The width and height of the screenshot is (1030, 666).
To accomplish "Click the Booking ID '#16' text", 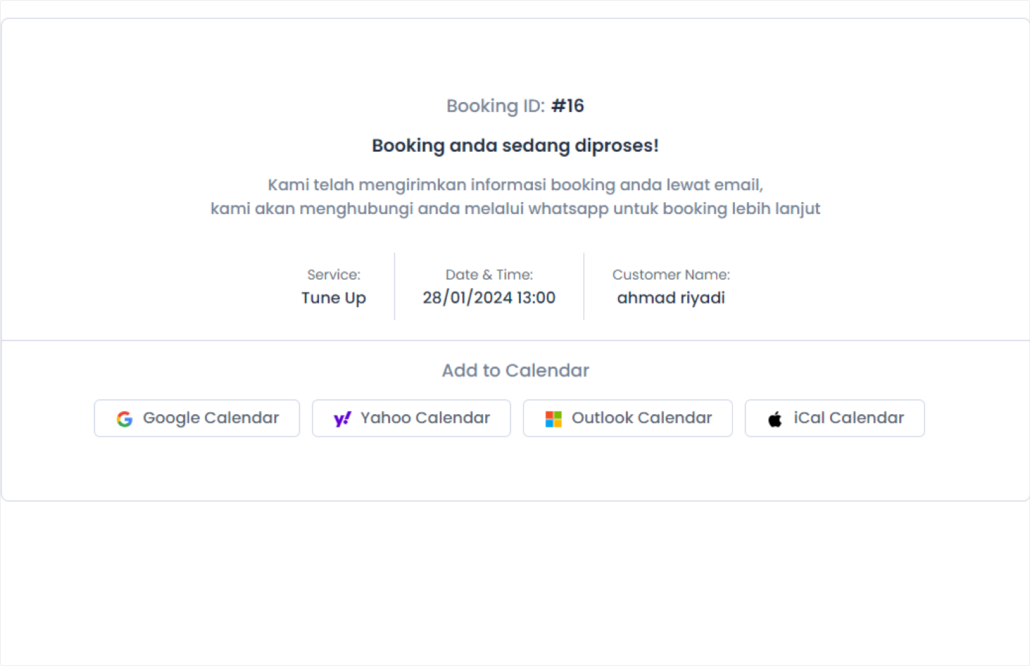I will point(568,105).
